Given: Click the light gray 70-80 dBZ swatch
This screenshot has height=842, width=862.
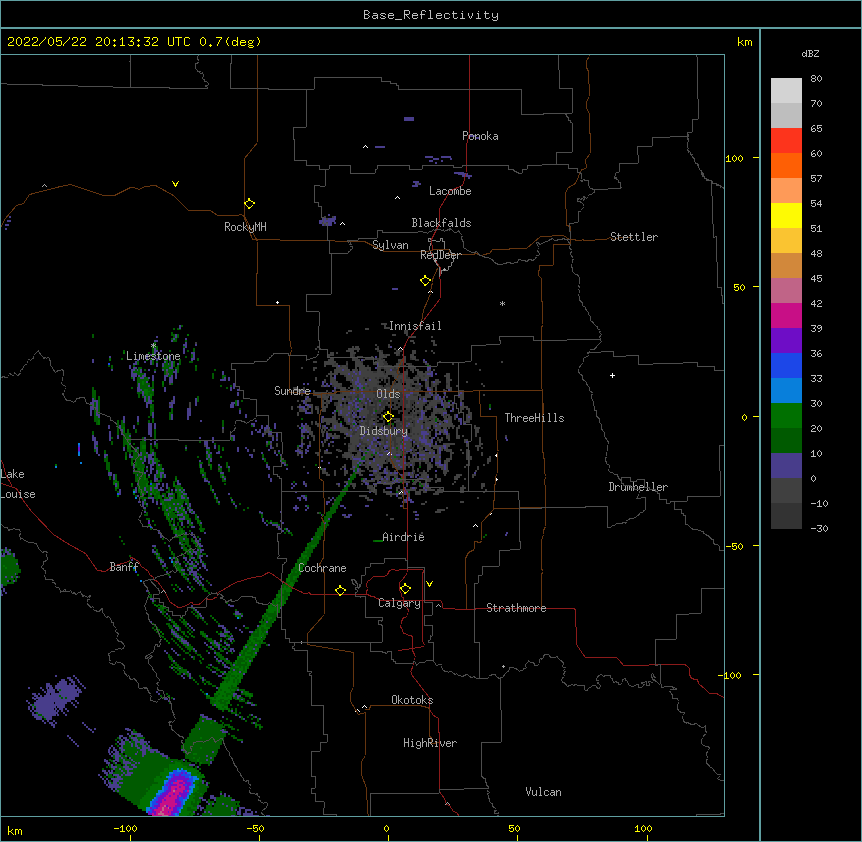Looking at the screenshot, I should click(x=786, y=91).
